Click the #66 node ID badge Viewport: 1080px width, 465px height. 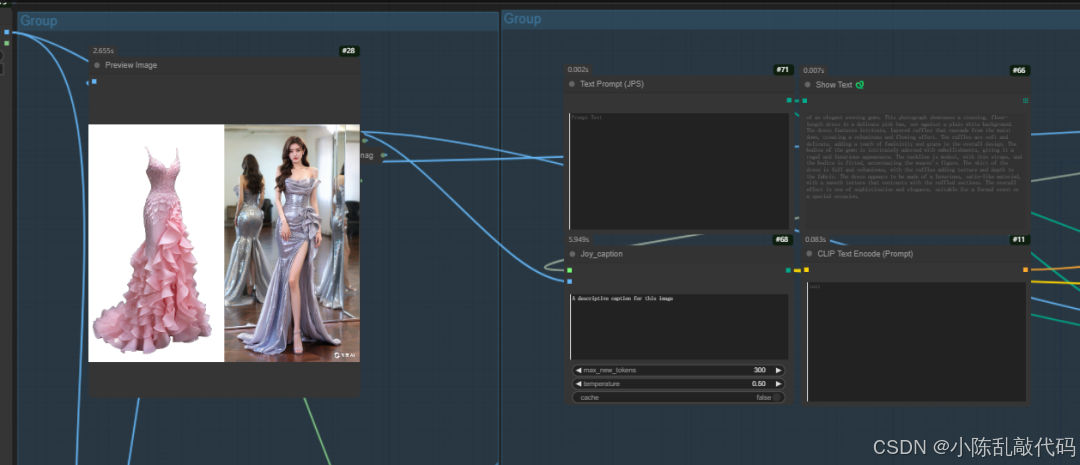click(x=1020, y=70)
